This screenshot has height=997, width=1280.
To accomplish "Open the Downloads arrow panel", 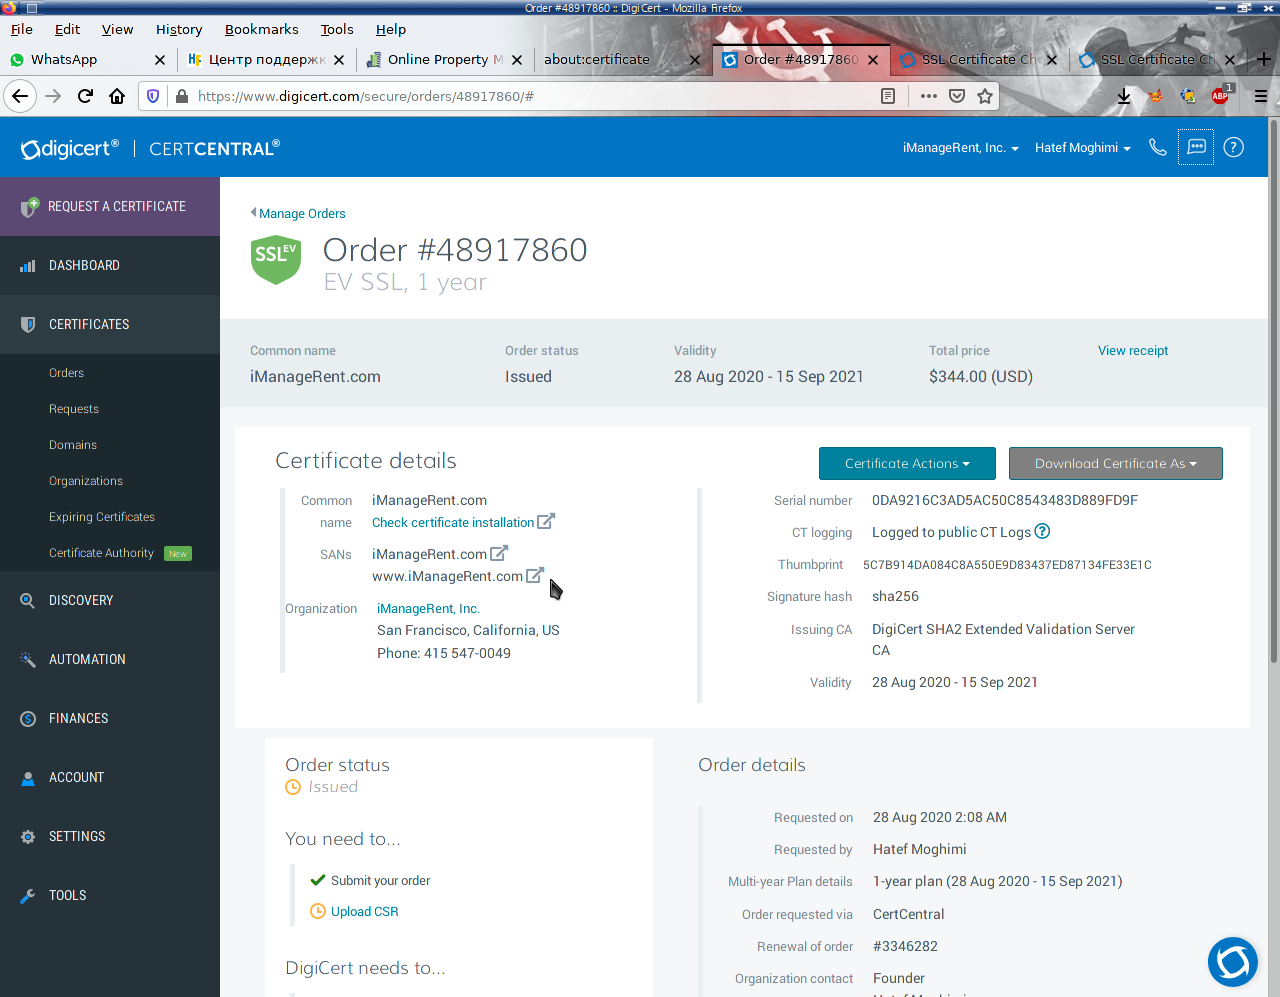I will point(1124,96).
